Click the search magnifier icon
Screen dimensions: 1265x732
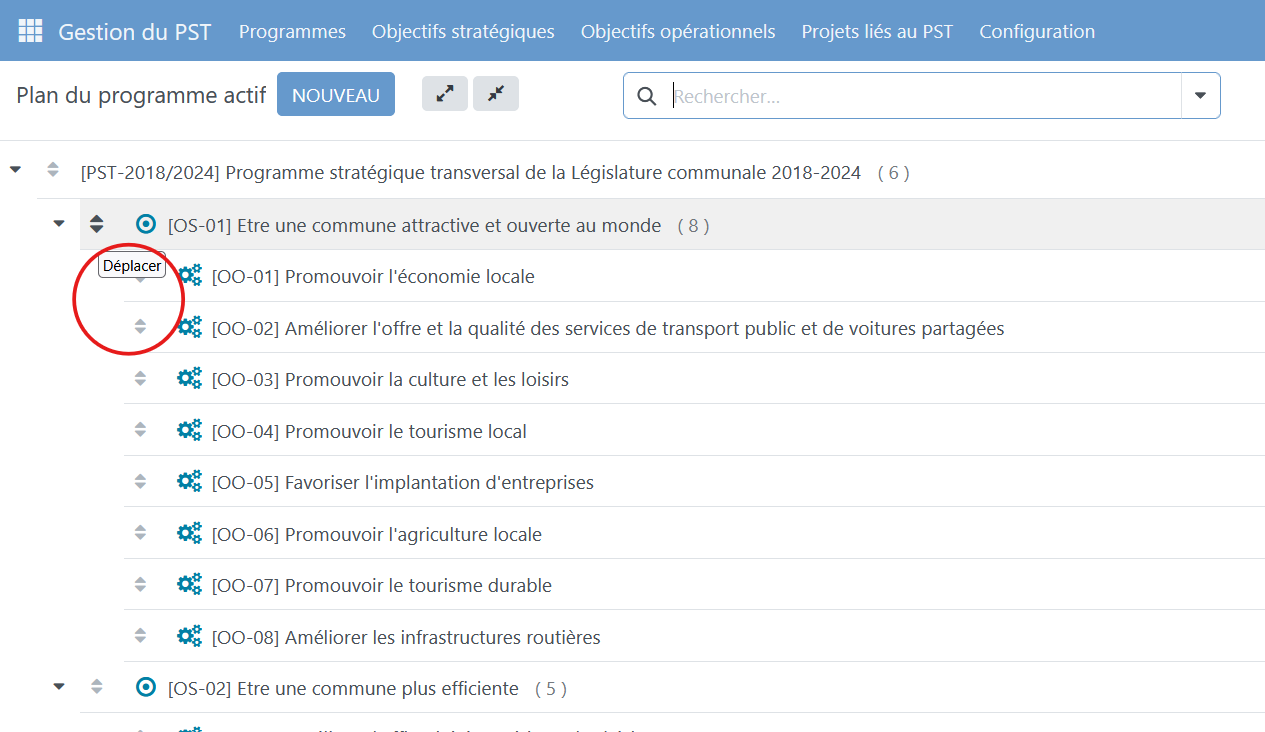(x=647, y=96)
